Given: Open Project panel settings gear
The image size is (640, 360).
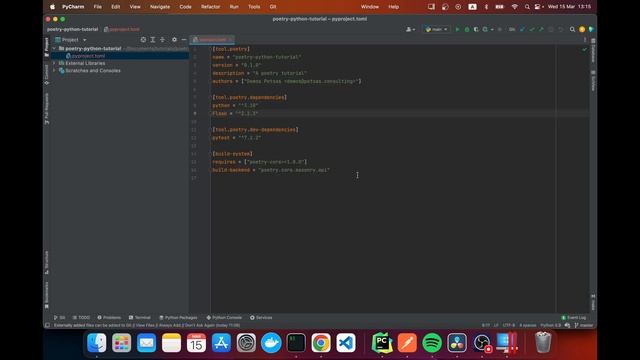Looking at the screenshot, I should 174,40.
